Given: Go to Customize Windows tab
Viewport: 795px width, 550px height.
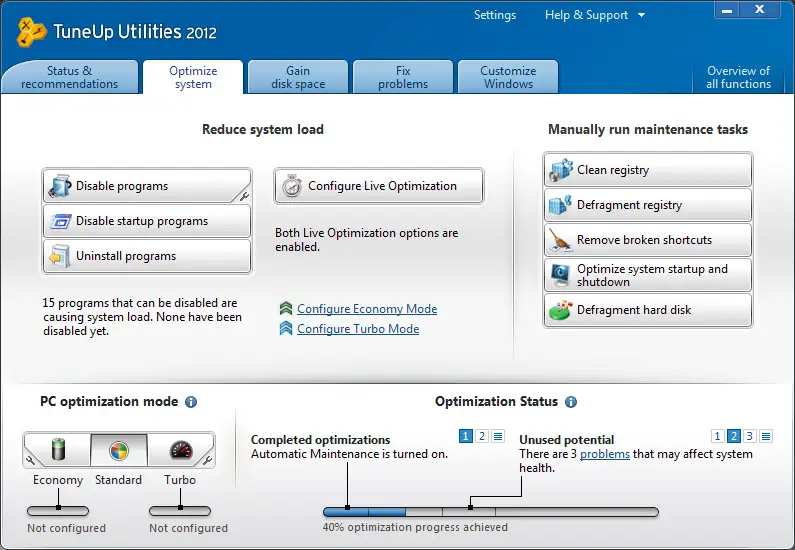Looking at the screenshot, I should (x=508, y=77).
